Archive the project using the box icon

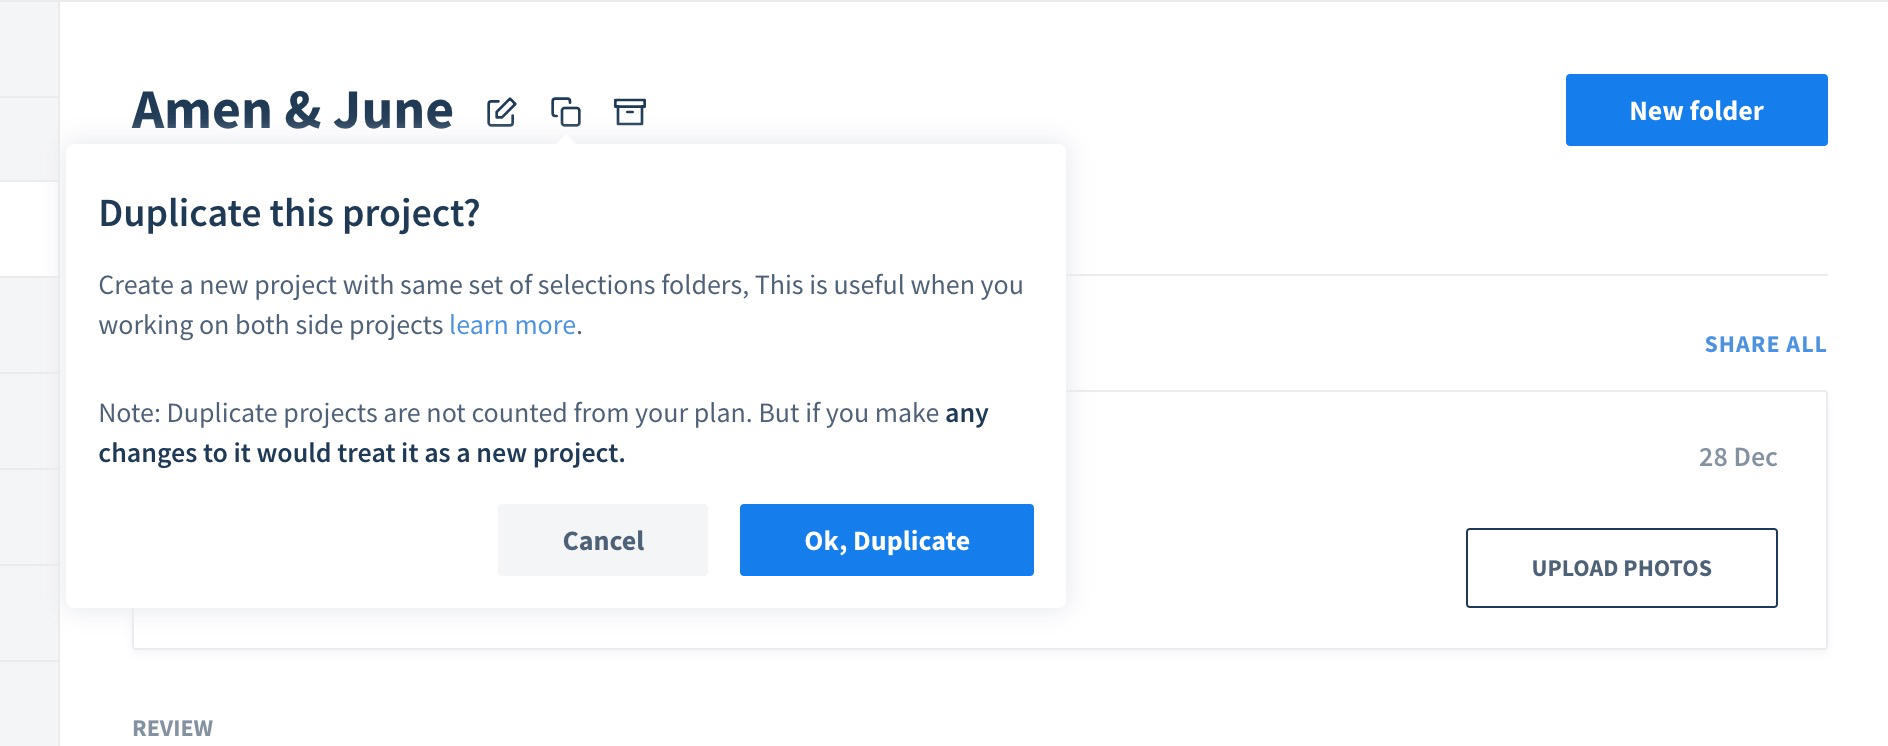pyautogui.click(x=629, y=112)
